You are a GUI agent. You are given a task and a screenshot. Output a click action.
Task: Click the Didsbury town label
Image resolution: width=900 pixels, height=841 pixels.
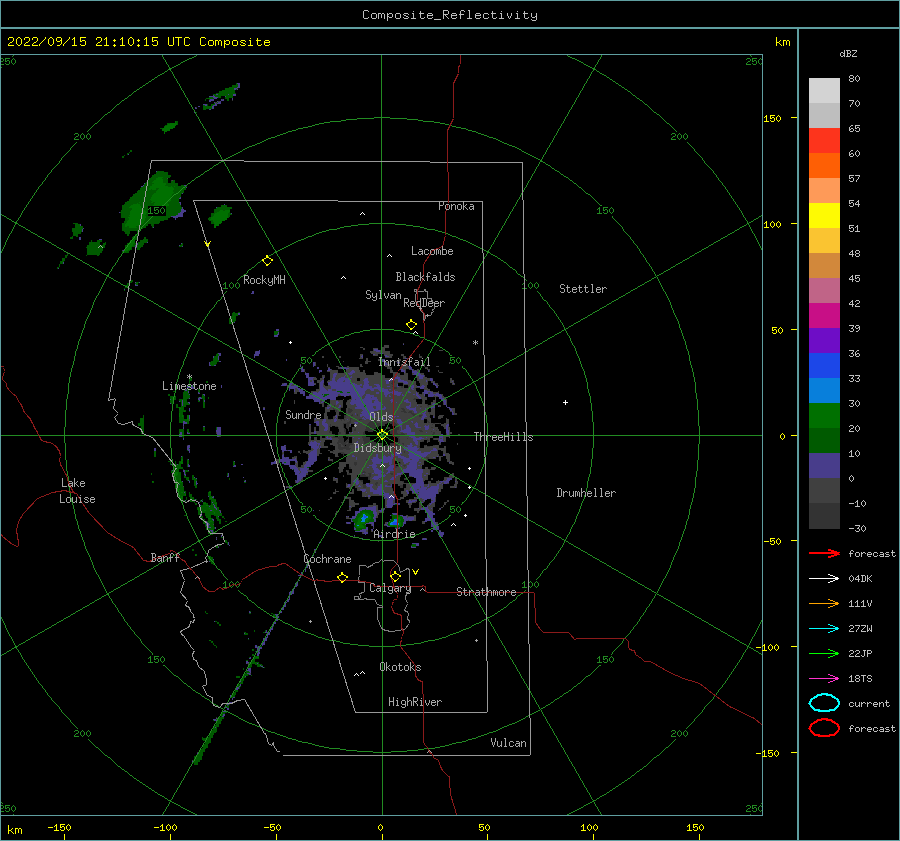tap(377, 448)
